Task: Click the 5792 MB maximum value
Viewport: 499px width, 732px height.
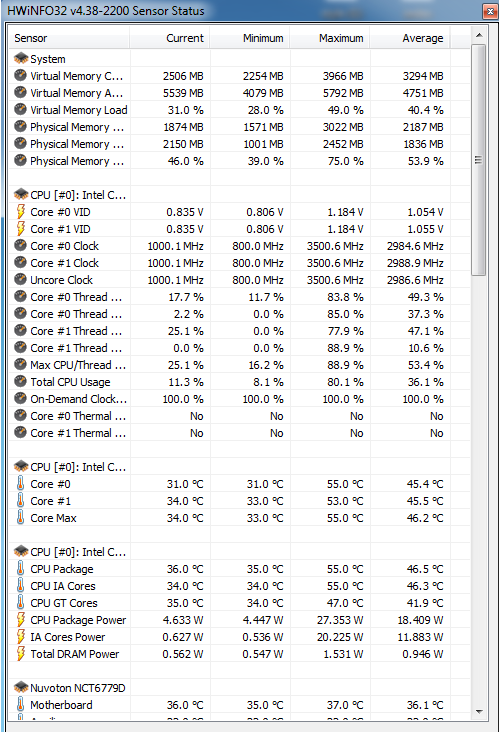Action: pos(343,93)
